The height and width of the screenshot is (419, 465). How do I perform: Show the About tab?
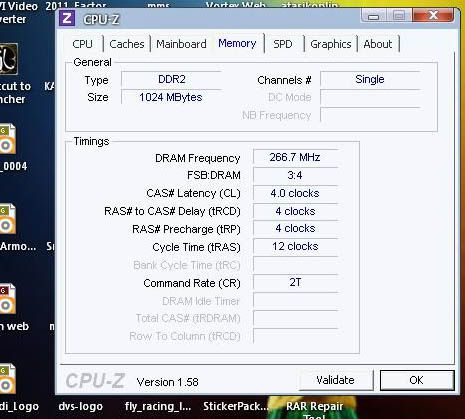point(378,44)
